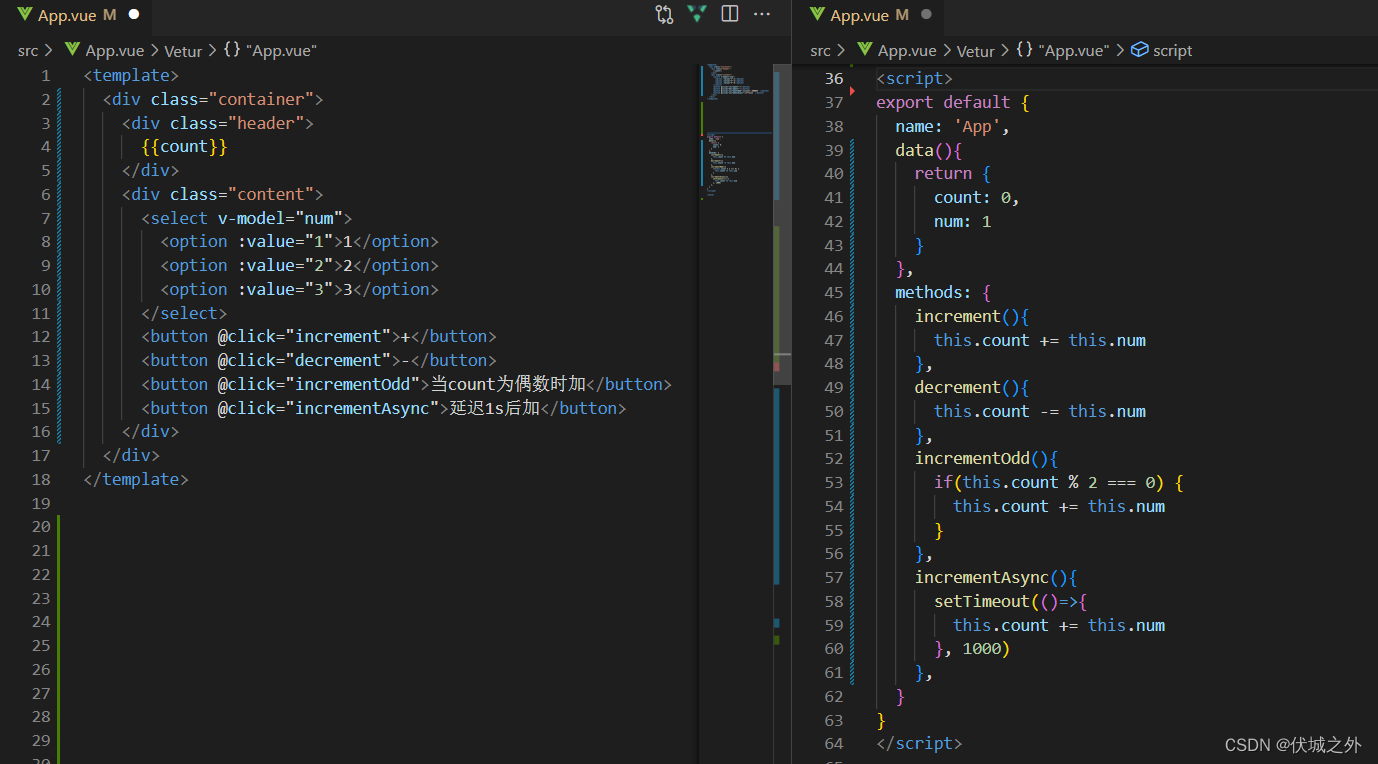Click the Open Changes compare icon in the toolbar
This screenshot has width=1378, height=764.
[662, 14]
